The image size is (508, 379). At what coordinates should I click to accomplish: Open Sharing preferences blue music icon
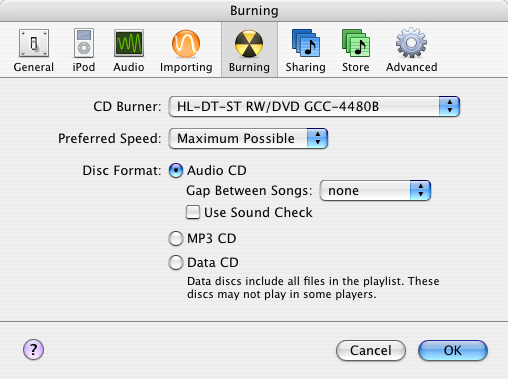[x=306, y=43]
